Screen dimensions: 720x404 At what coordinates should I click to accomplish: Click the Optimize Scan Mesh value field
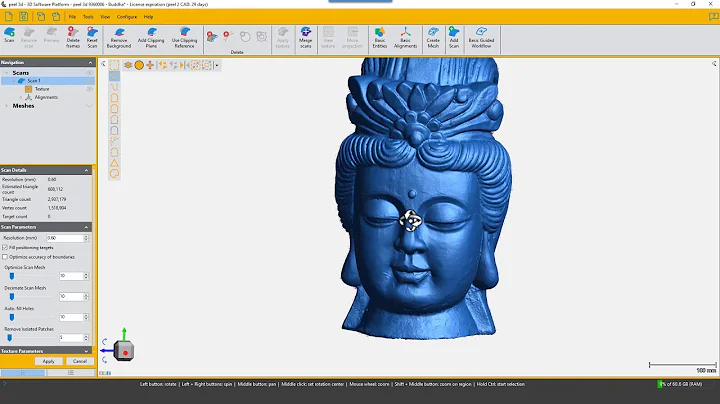[x=71, y=276]
